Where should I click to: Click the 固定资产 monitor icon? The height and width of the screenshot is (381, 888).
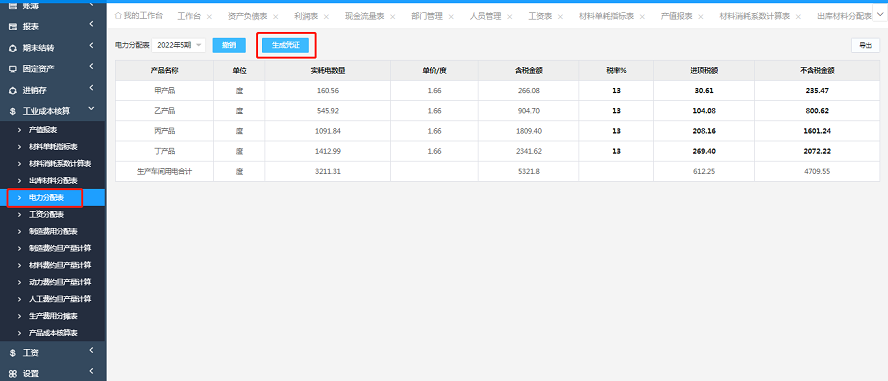13,69
